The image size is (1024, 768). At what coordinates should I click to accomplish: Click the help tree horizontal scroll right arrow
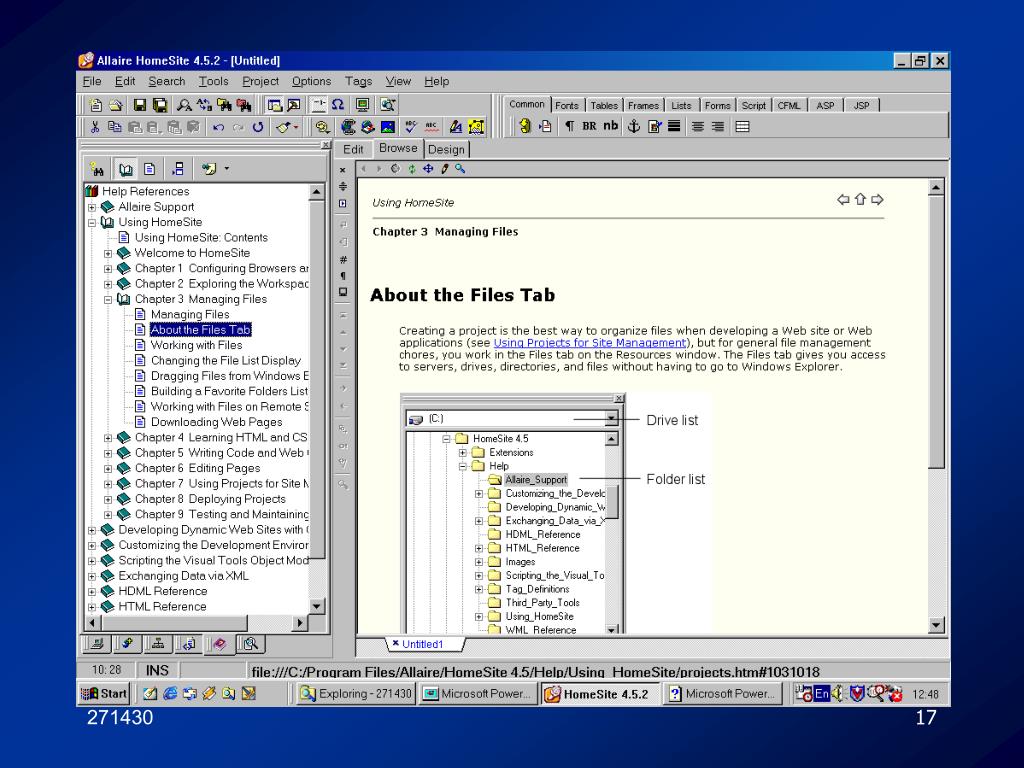300,623
